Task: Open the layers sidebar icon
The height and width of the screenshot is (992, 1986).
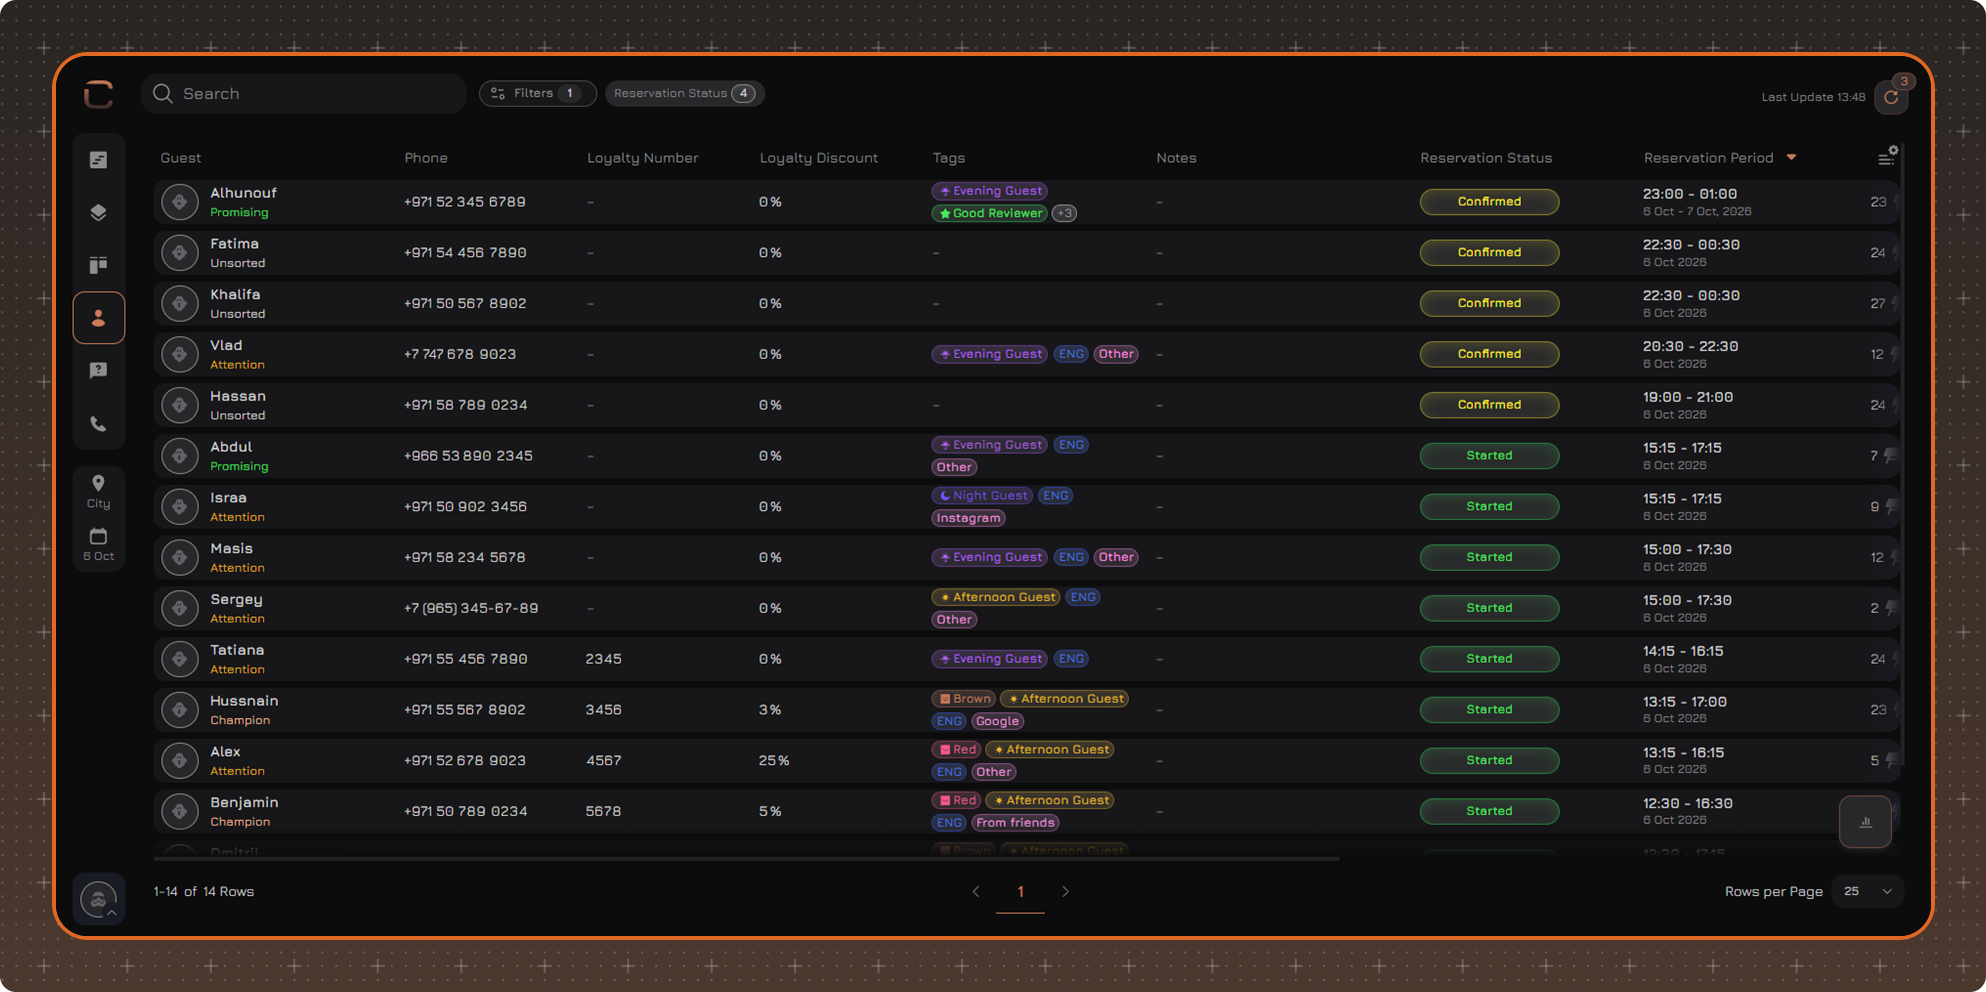Action: (x=98, y=212)
